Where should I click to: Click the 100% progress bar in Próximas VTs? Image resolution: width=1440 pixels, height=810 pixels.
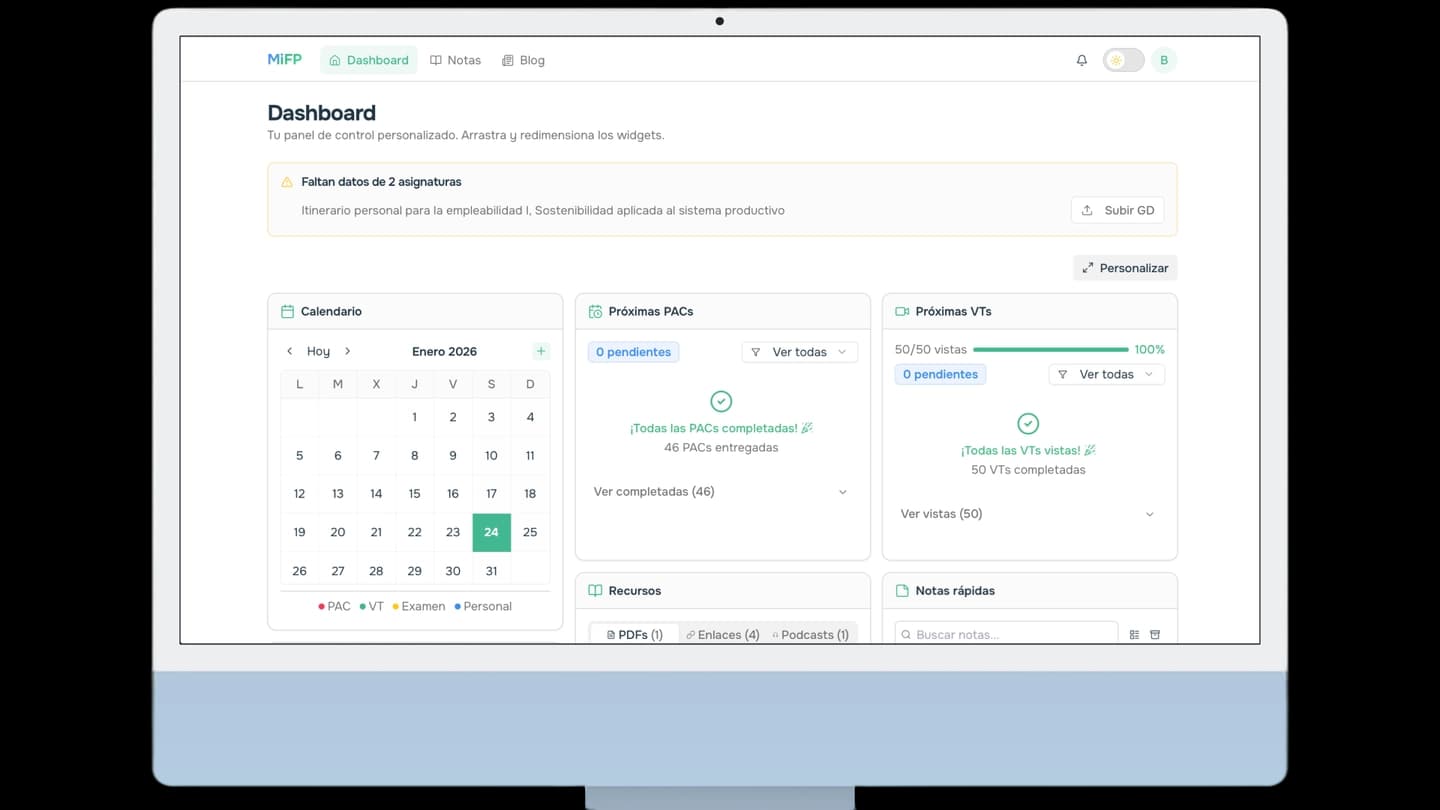[1050, 349]
